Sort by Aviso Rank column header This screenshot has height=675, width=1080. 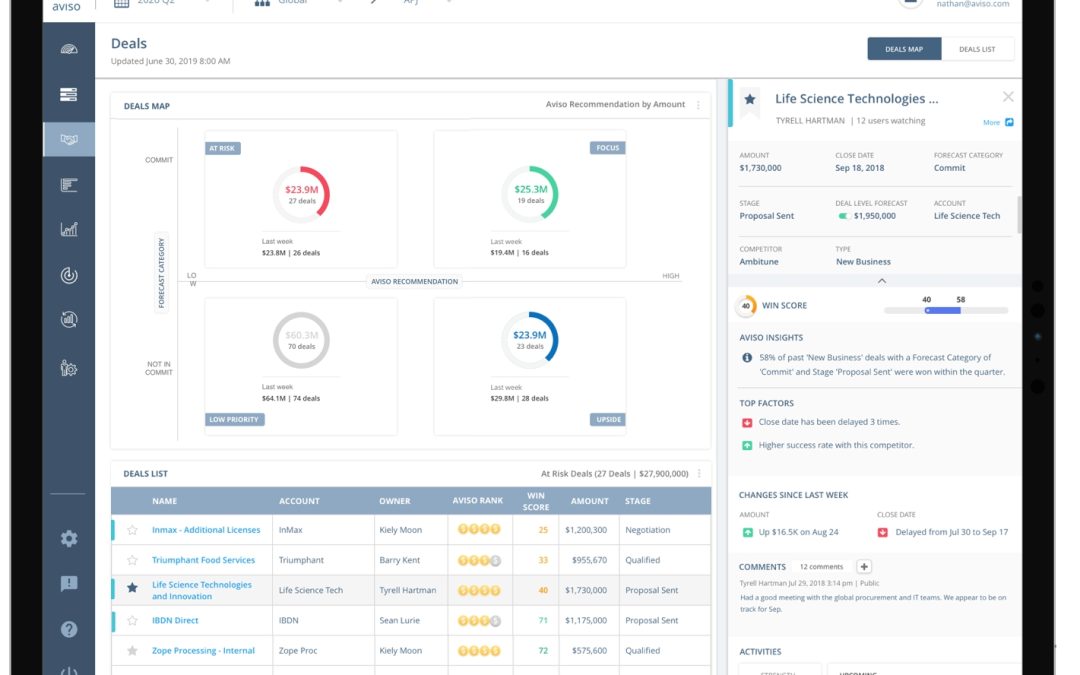(477, 501)
